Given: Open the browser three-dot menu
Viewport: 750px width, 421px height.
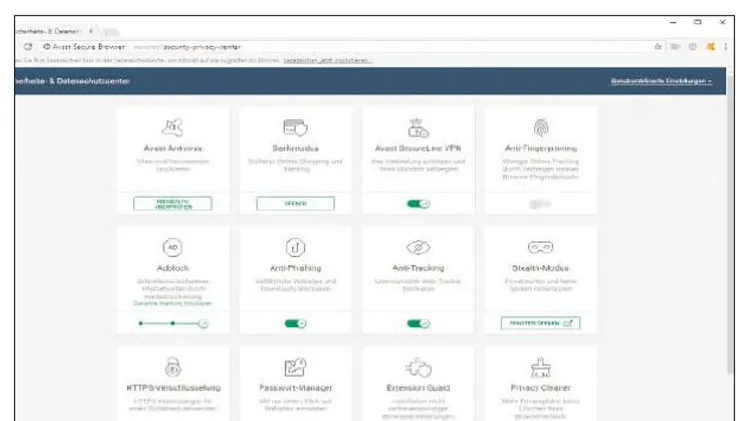Looking at the screenshot, I should click(726, 47).
